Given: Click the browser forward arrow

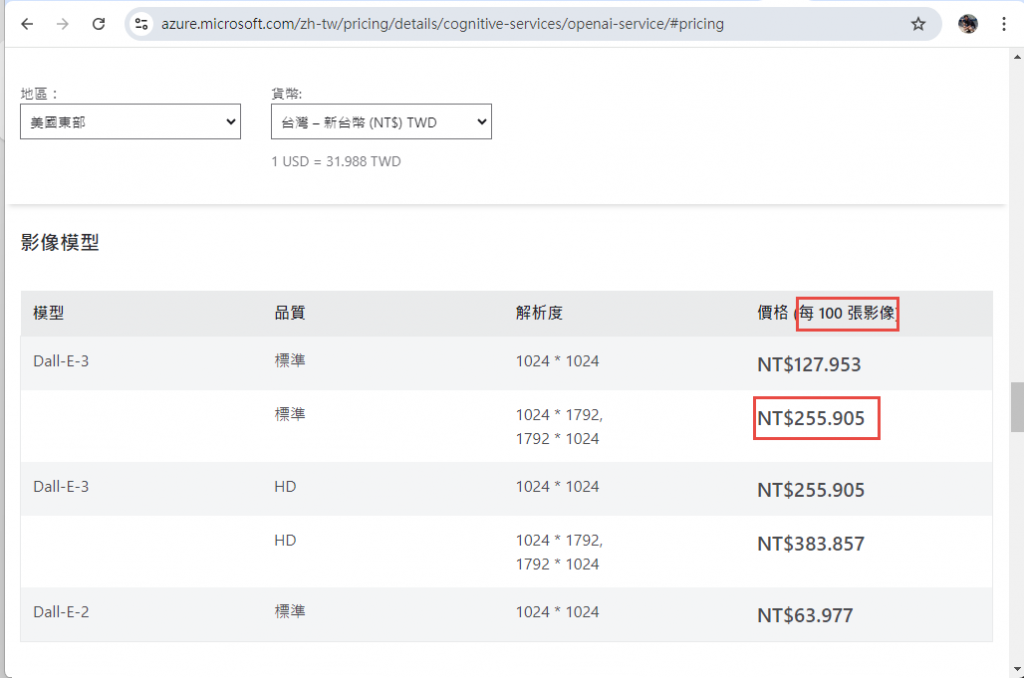Looking at the screenshot, I should point(63,24).
